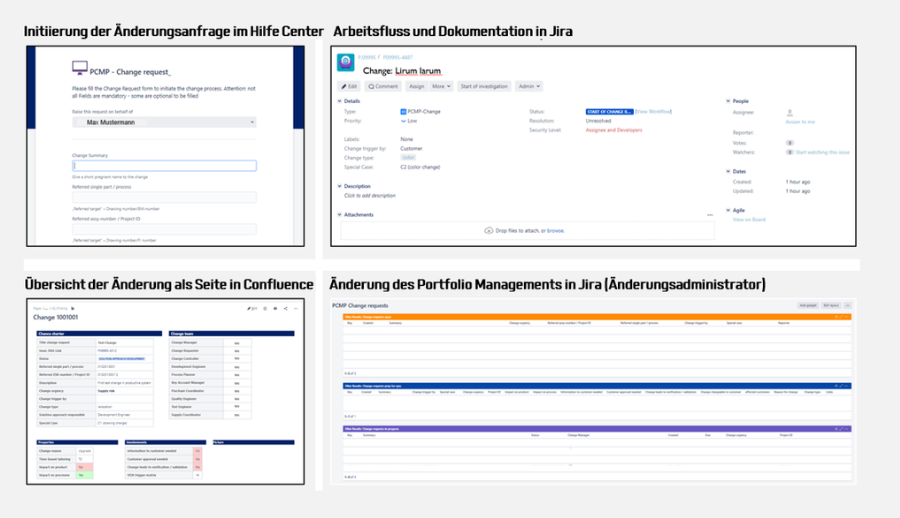Click the Edit pencil button in Jira

[350, 87]
